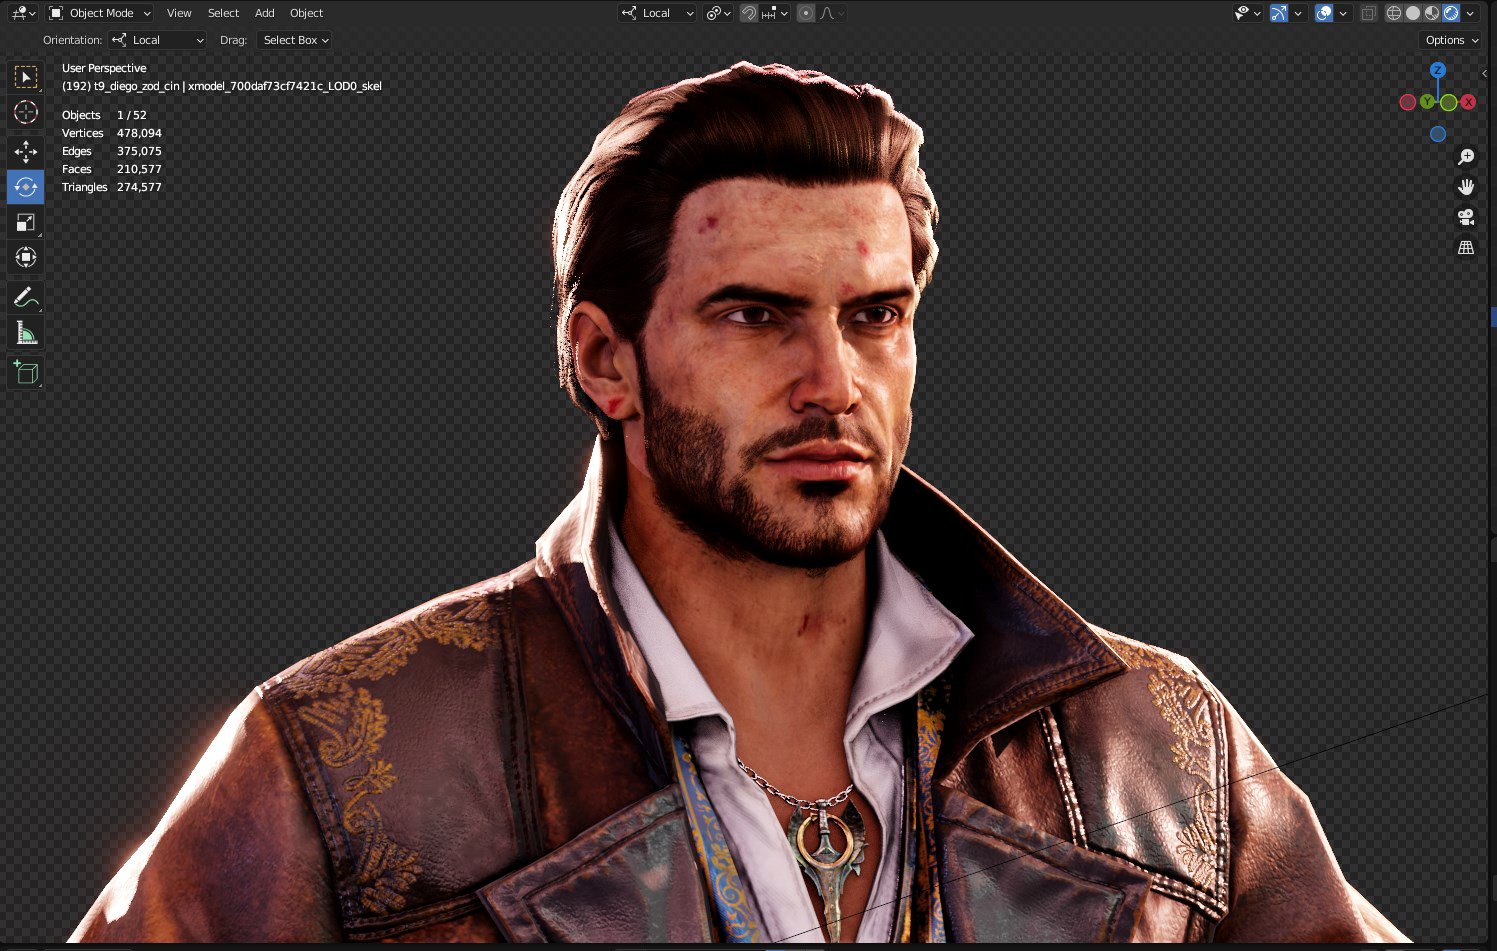
Task: Select the Scale tool
Action: [26, 222]
